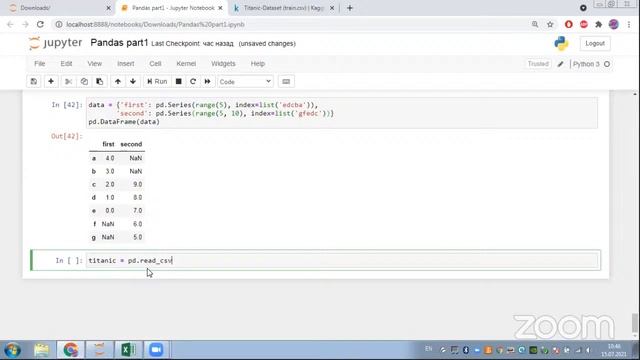Image resolution: width=640 pixels, height=360 pixels.
Task: Restart the kernel circular arrow icon
Action: (193, 81)
